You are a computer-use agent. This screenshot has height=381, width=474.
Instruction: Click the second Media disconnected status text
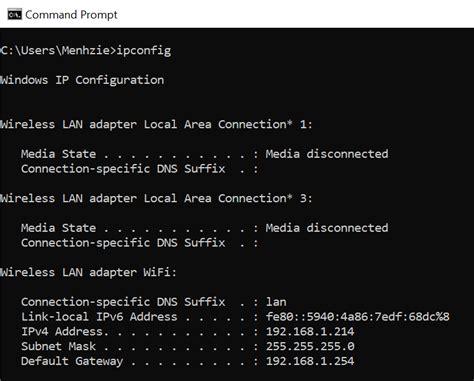coord(327,228)
